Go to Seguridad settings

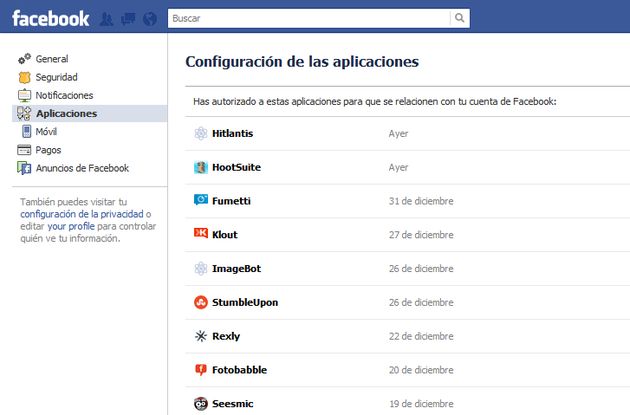(57, 77)
